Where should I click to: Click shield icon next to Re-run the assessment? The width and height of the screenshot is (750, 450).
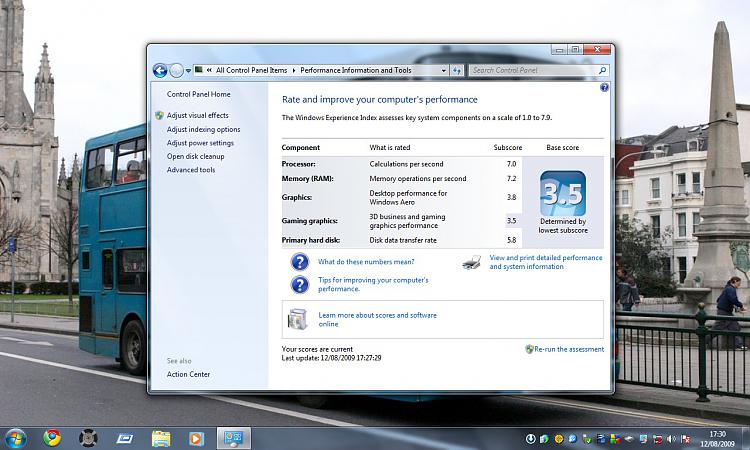(529, 349)
